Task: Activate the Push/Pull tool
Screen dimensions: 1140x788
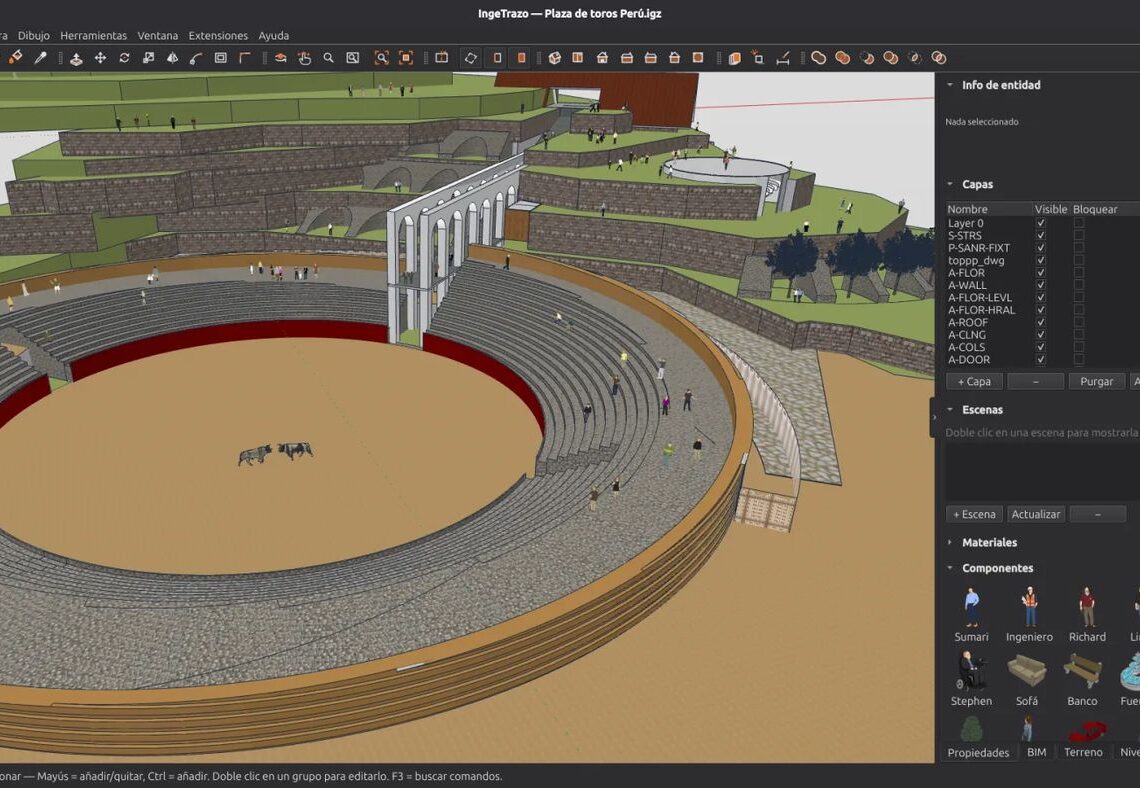Action: [76, 58]
